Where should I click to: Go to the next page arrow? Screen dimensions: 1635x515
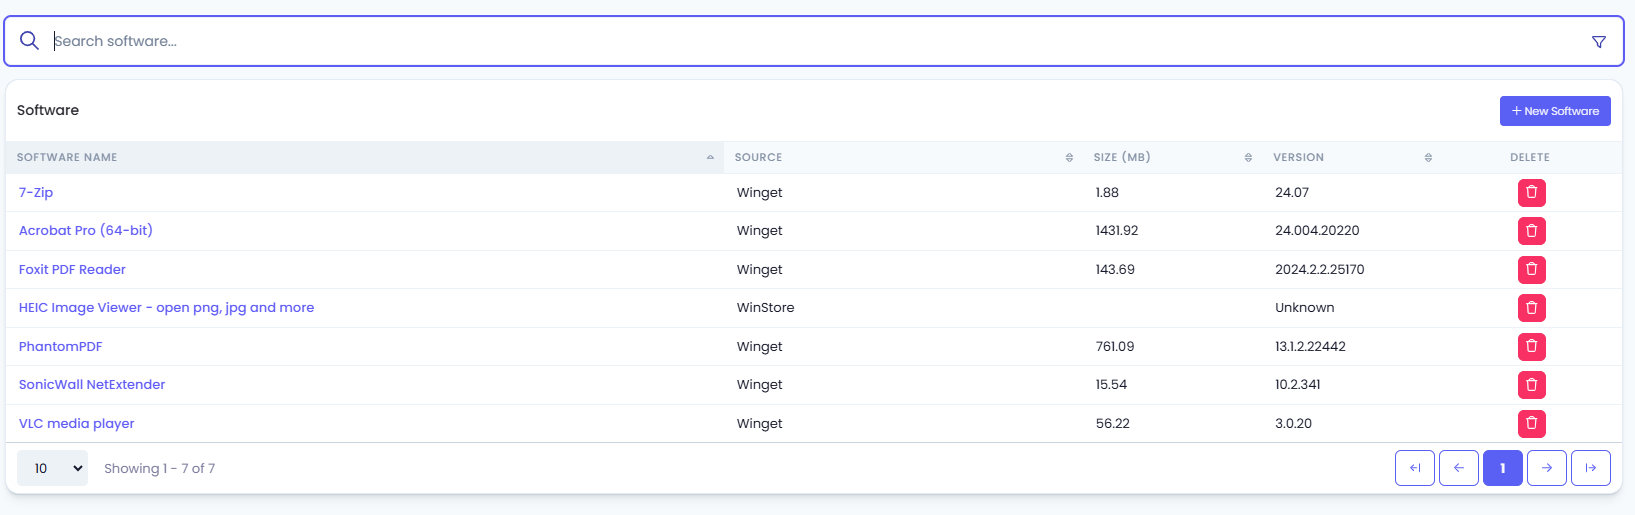pyautogui.click(x=1547, y=468)
